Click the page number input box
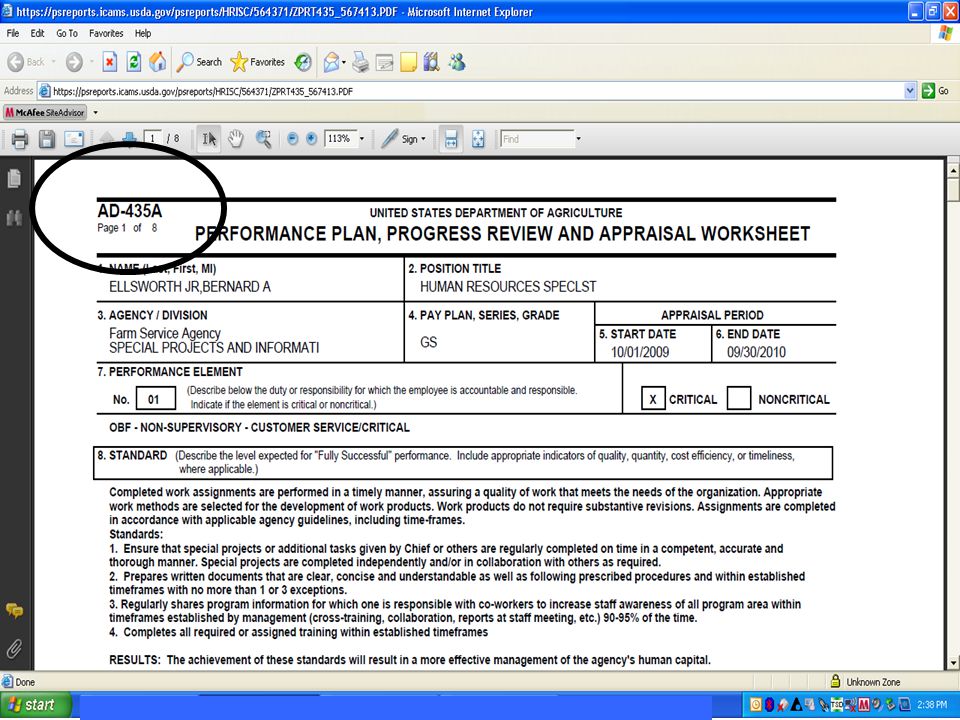 click(x=152, y=139)
